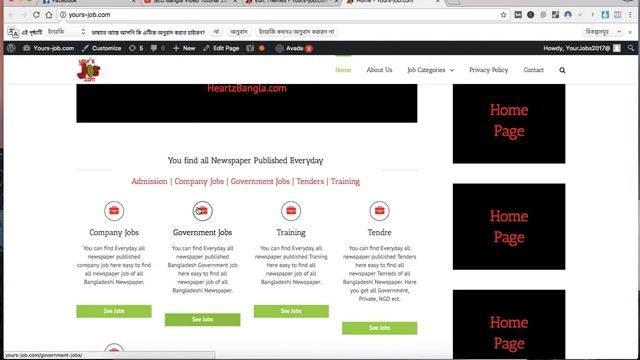The image size is (640, 360).
Task: Open the Contact page
Action: (x=533, y=70)
